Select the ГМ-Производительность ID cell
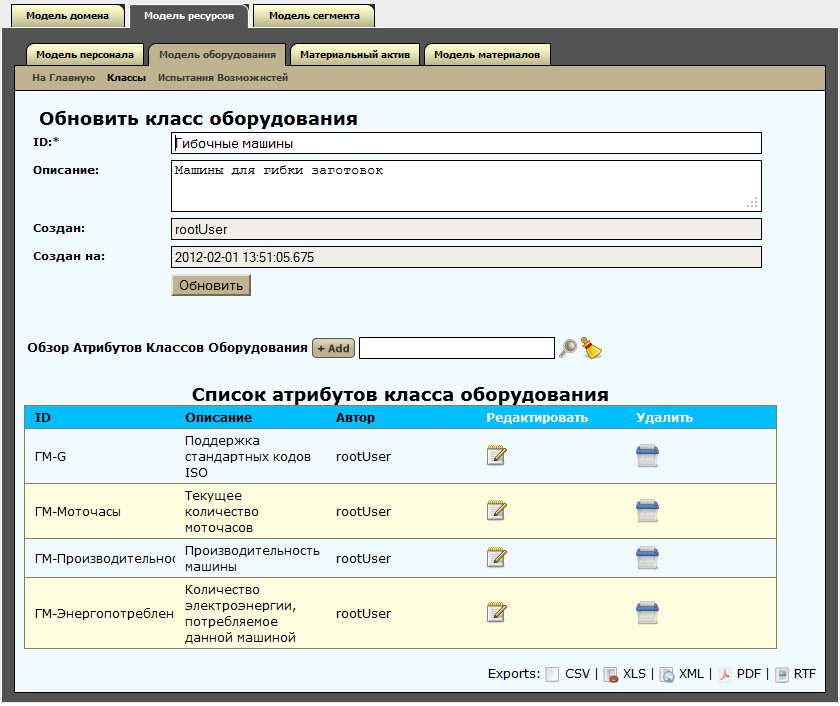Screen dimensions: 840x706 coord(105,559)
